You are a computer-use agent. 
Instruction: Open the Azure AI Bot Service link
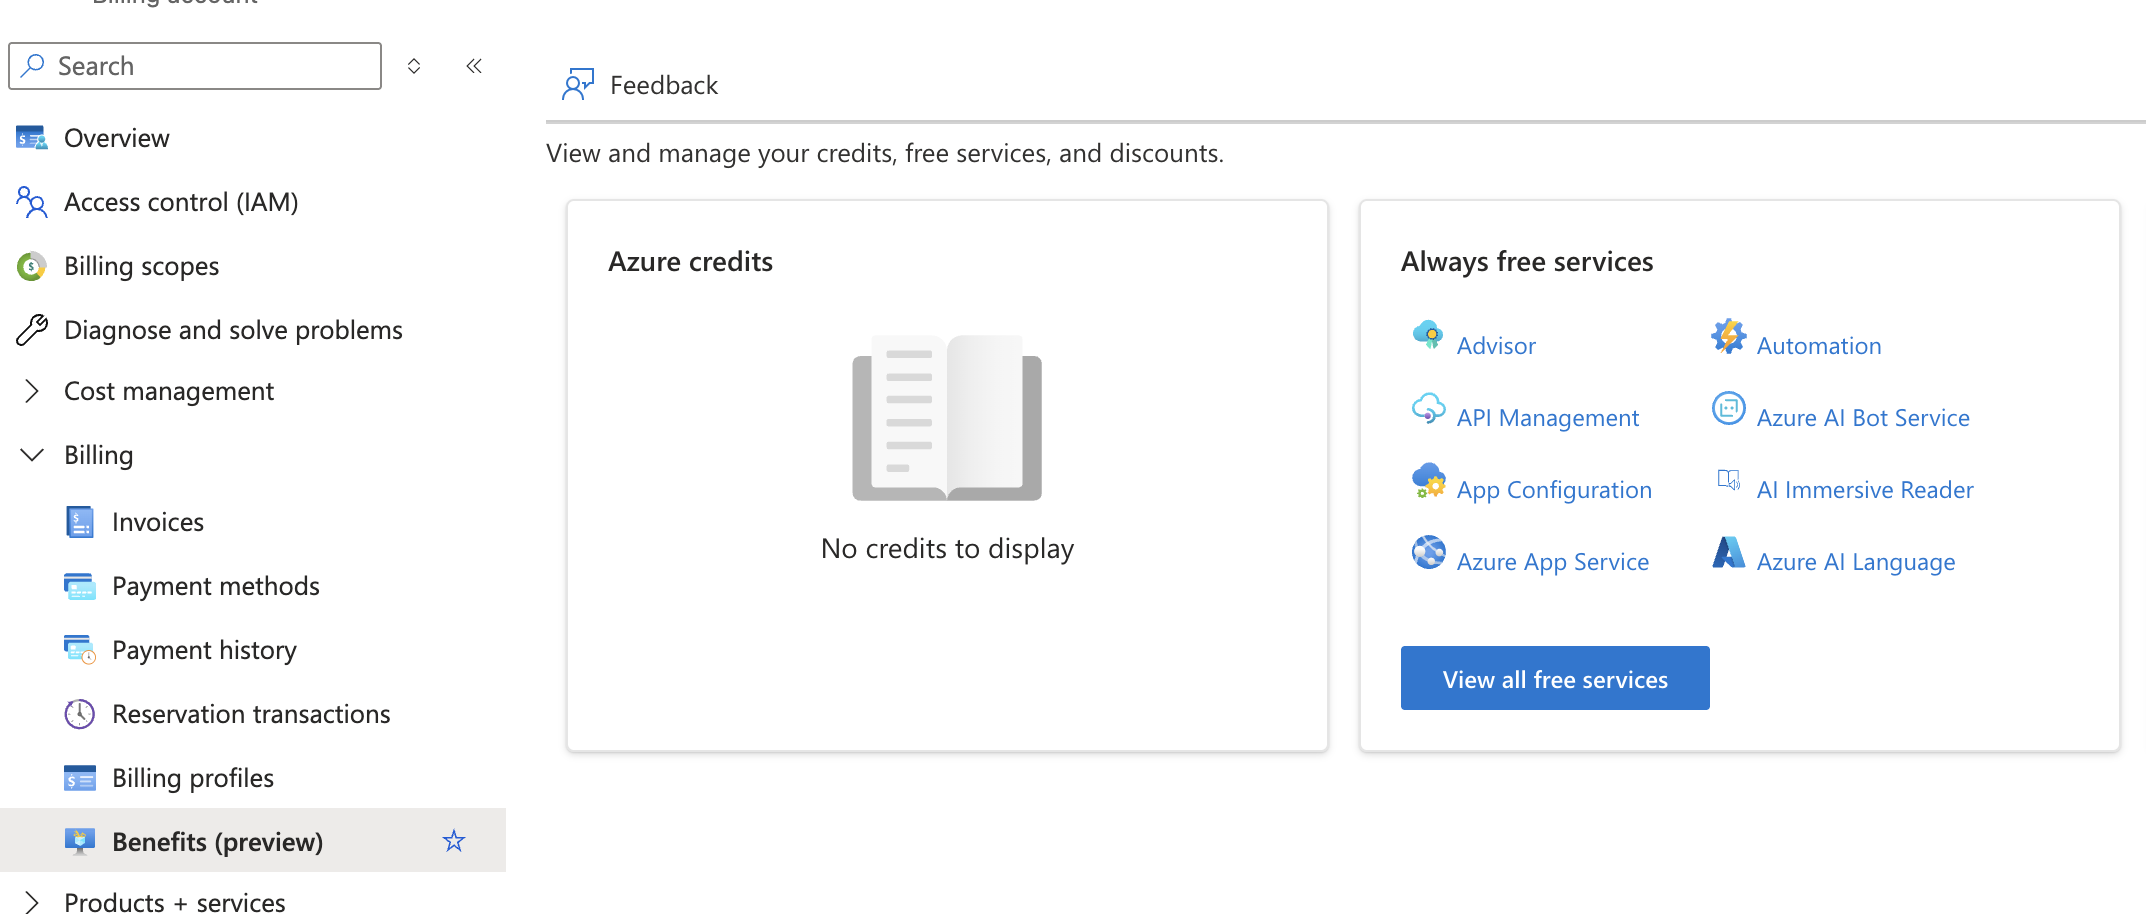point(1863,418)
